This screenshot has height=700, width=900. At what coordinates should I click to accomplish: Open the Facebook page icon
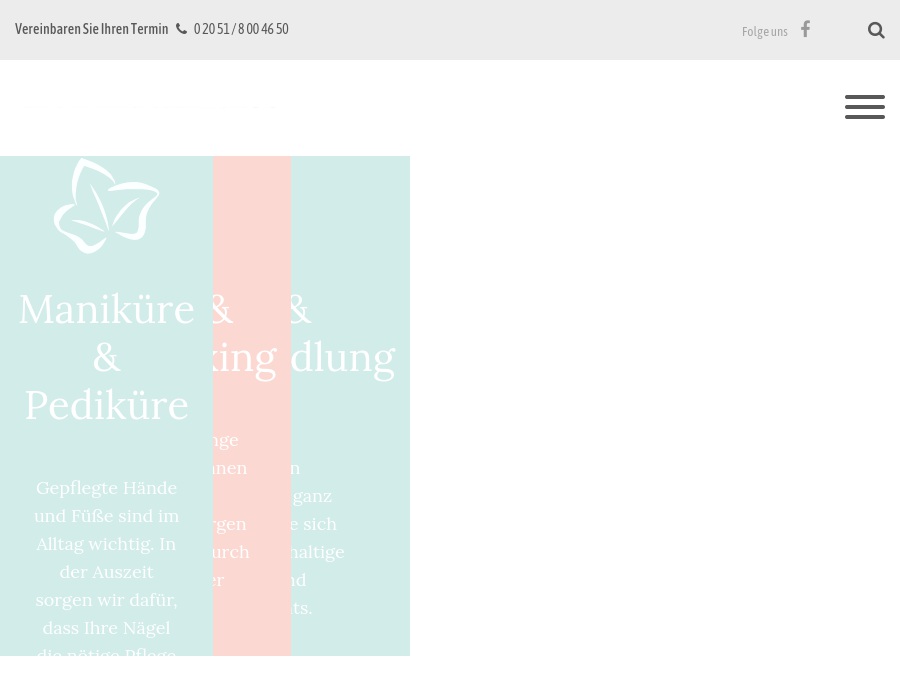(805, 29)
